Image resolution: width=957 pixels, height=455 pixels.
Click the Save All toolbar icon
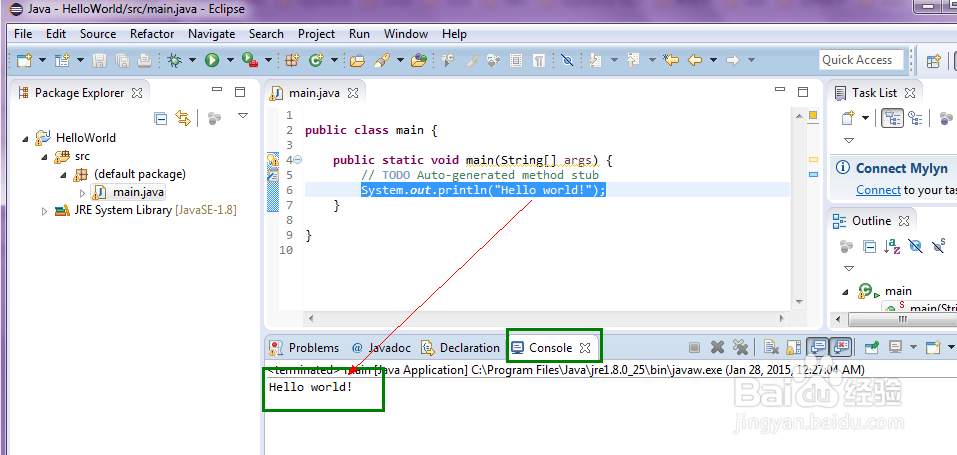[121, 60]
